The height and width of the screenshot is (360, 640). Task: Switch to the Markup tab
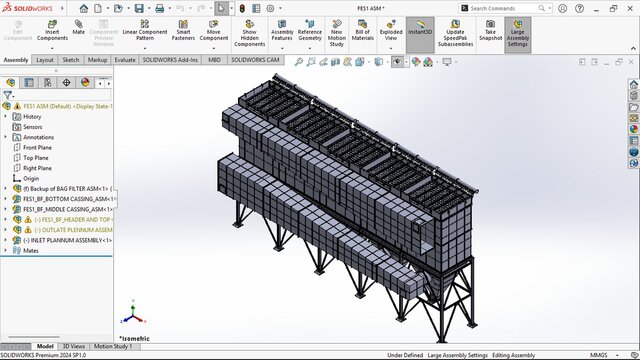pos(98,60)
